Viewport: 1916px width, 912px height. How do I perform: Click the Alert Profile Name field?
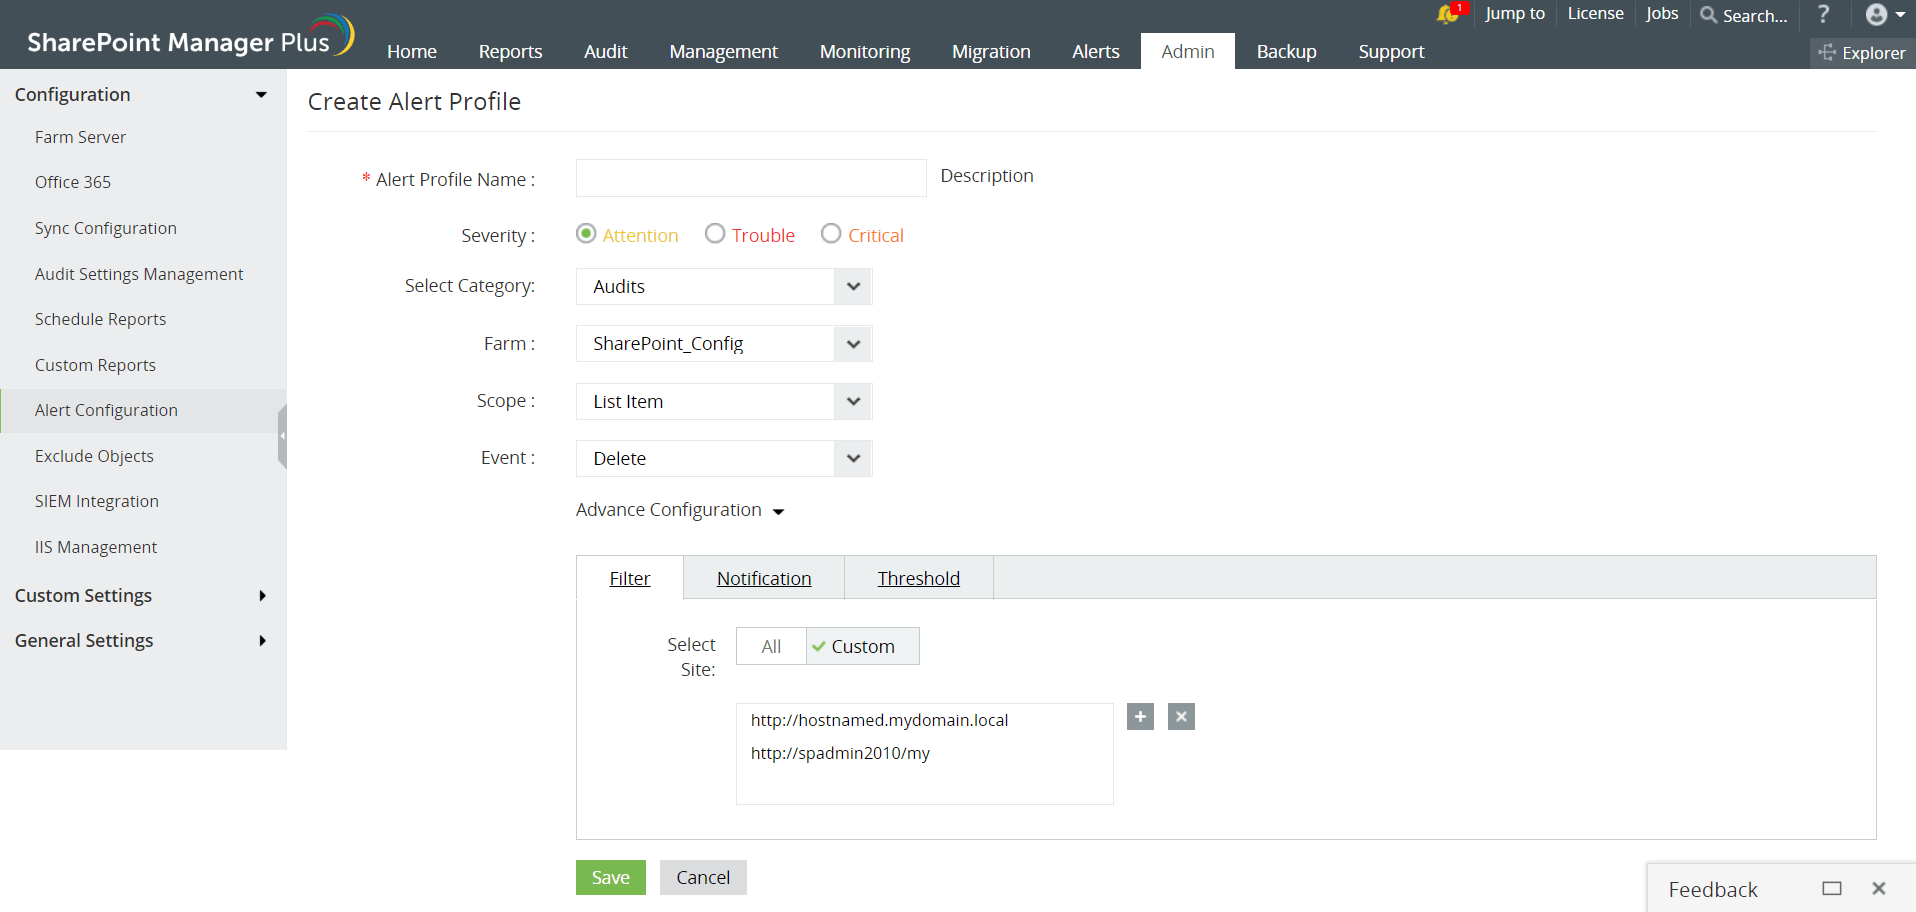[x=751, y=178]
